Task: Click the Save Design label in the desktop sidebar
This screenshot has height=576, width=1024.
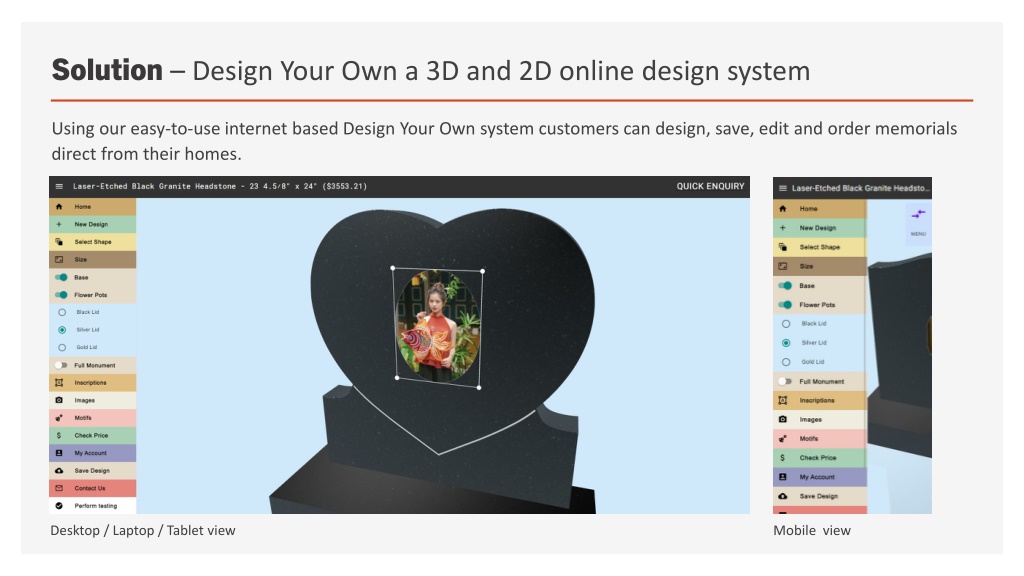Action: [92, 471]
